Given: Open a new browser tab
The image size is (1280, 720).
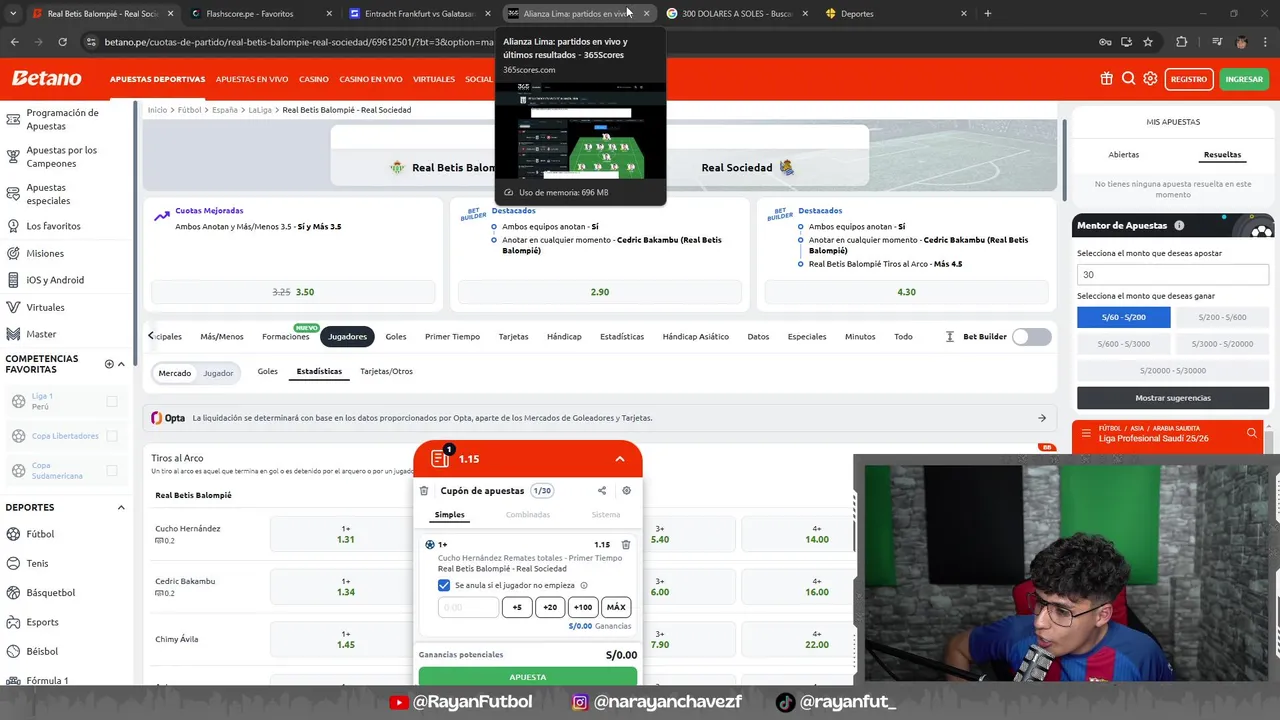Looking at the screenshot, I should click(988, 13).
